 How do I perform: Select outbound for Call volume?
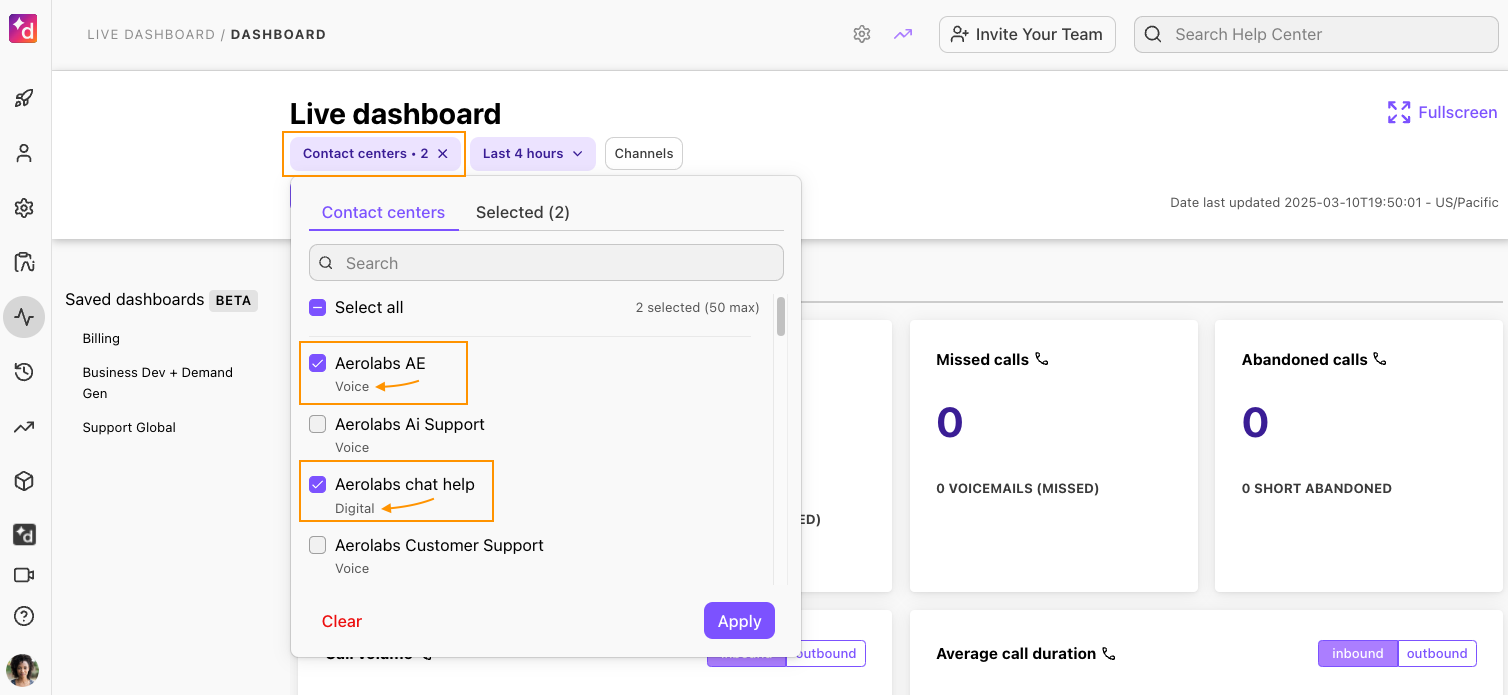(826, 653)
